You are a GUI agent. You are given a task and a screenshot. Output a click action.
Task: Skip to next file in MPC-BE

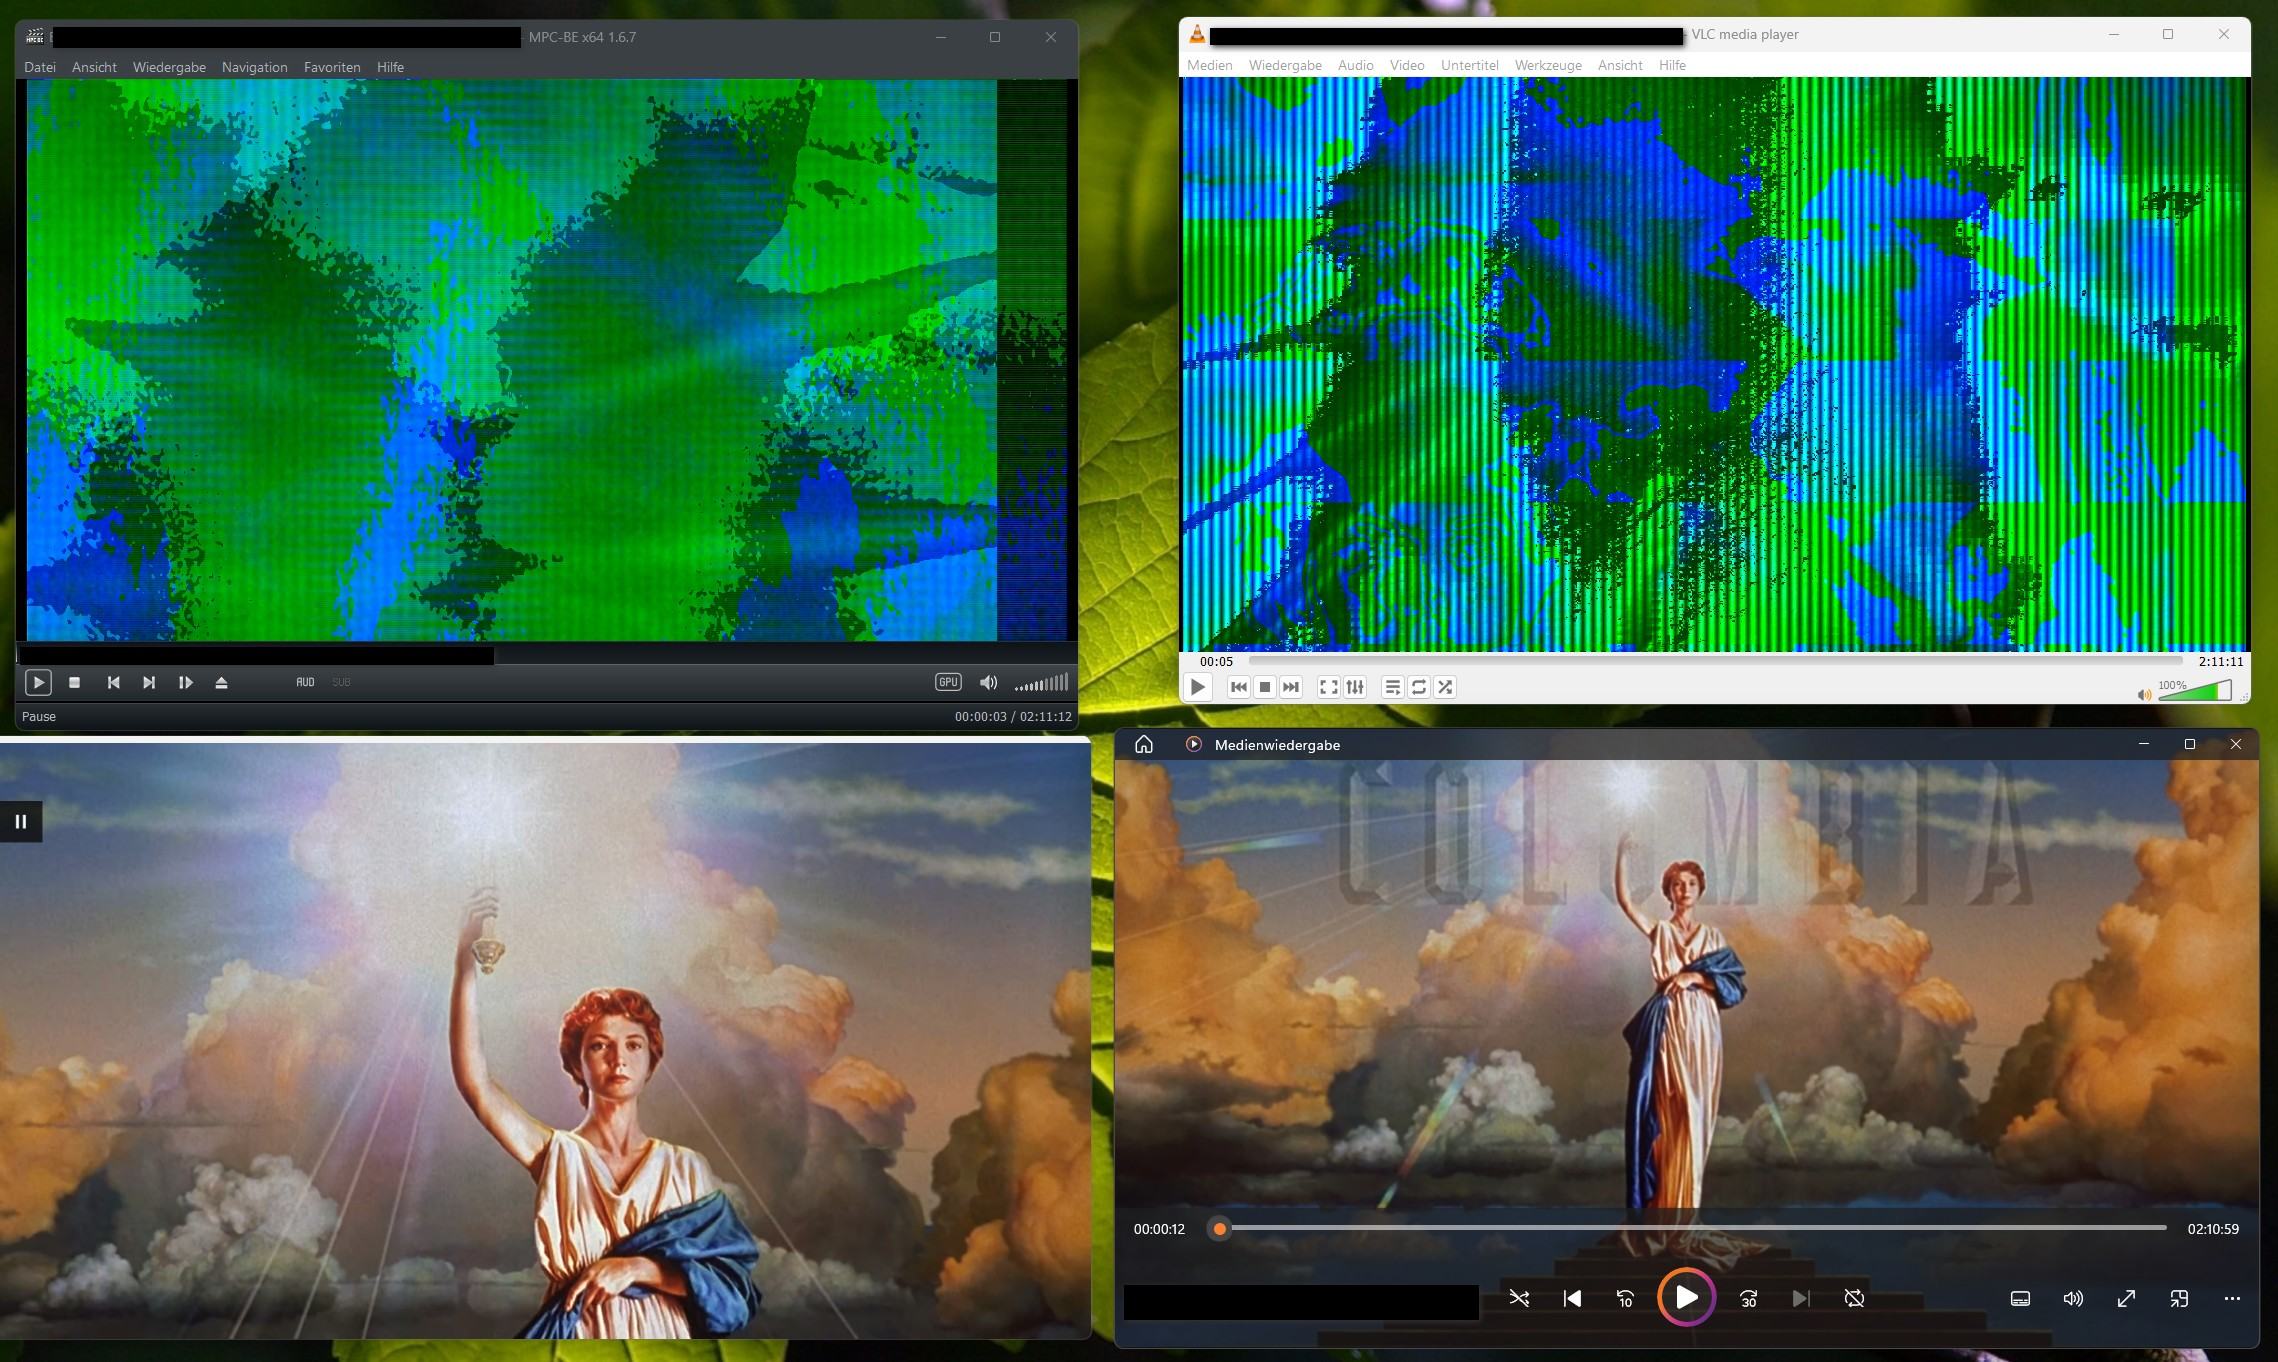pyautogui.click(x=149, y=683)
